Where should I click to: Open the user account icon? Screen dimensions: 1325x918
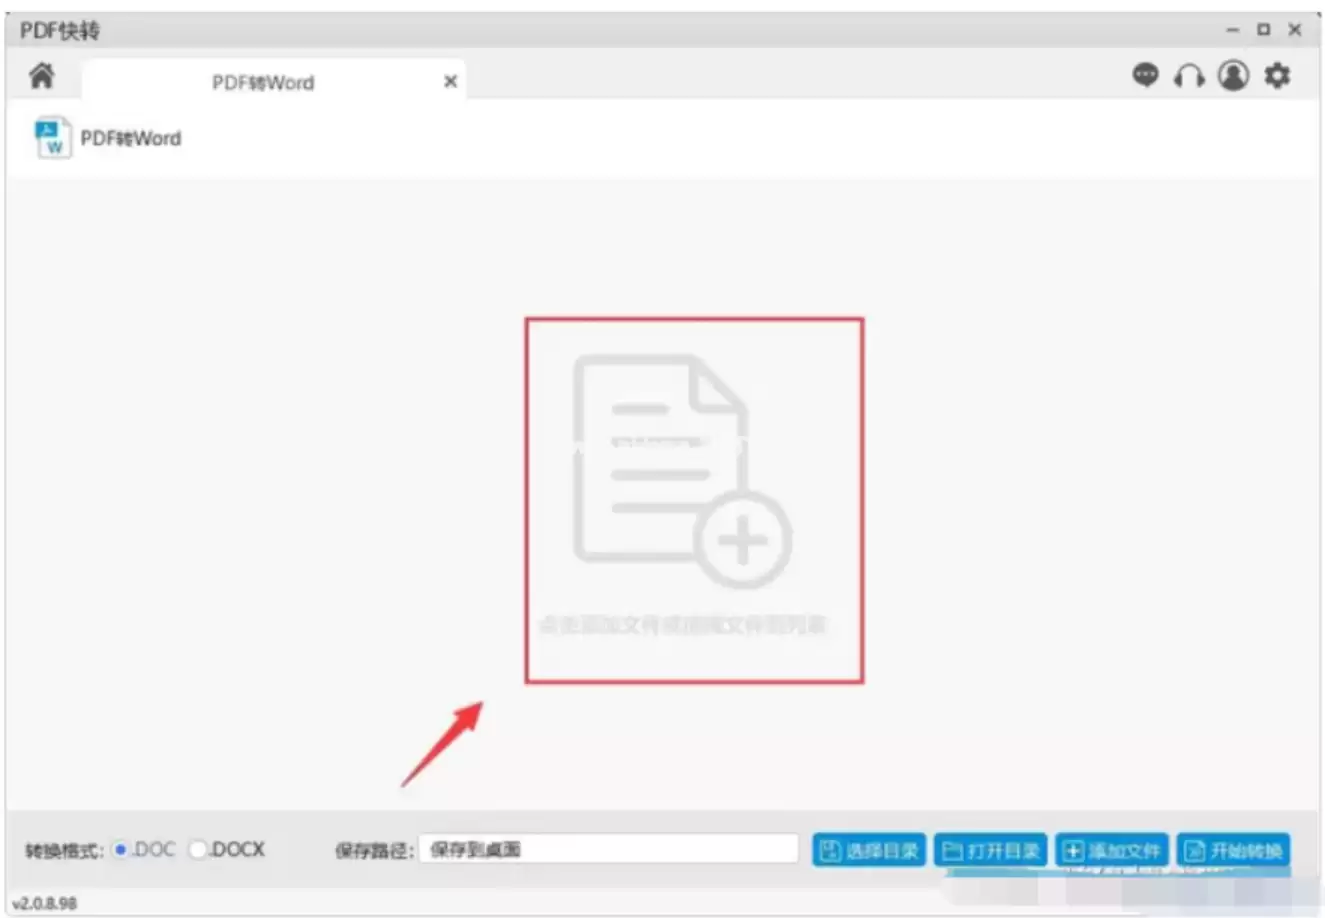point(1233,75)
